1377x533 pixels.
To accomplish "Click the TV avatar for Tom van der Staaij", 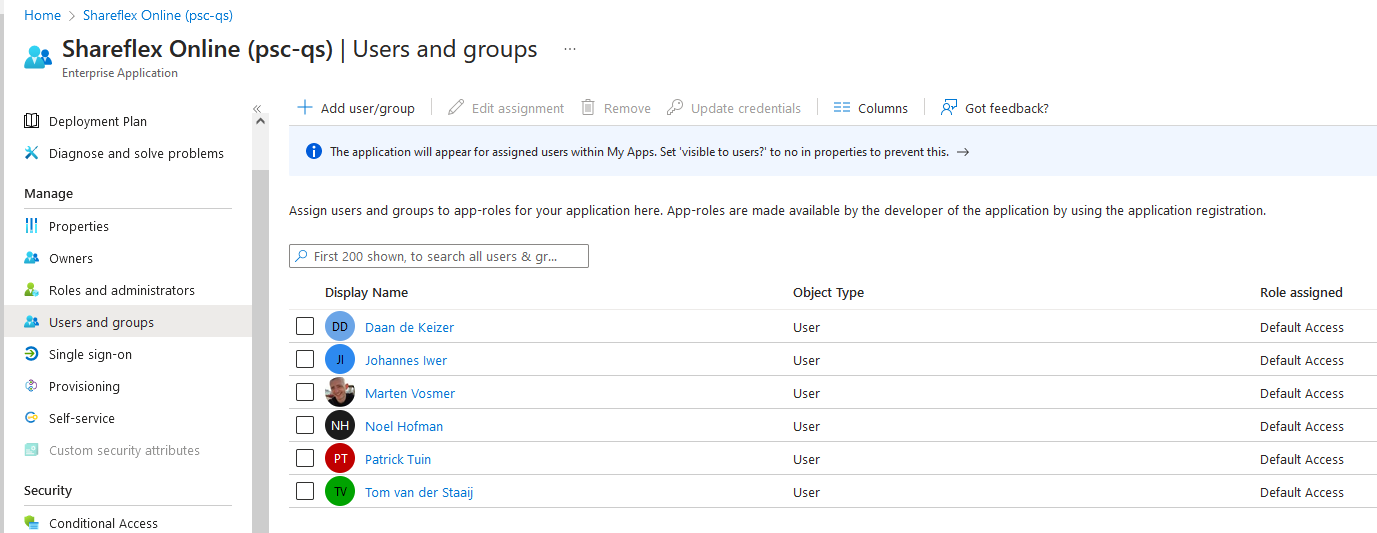I will (340, 492).
